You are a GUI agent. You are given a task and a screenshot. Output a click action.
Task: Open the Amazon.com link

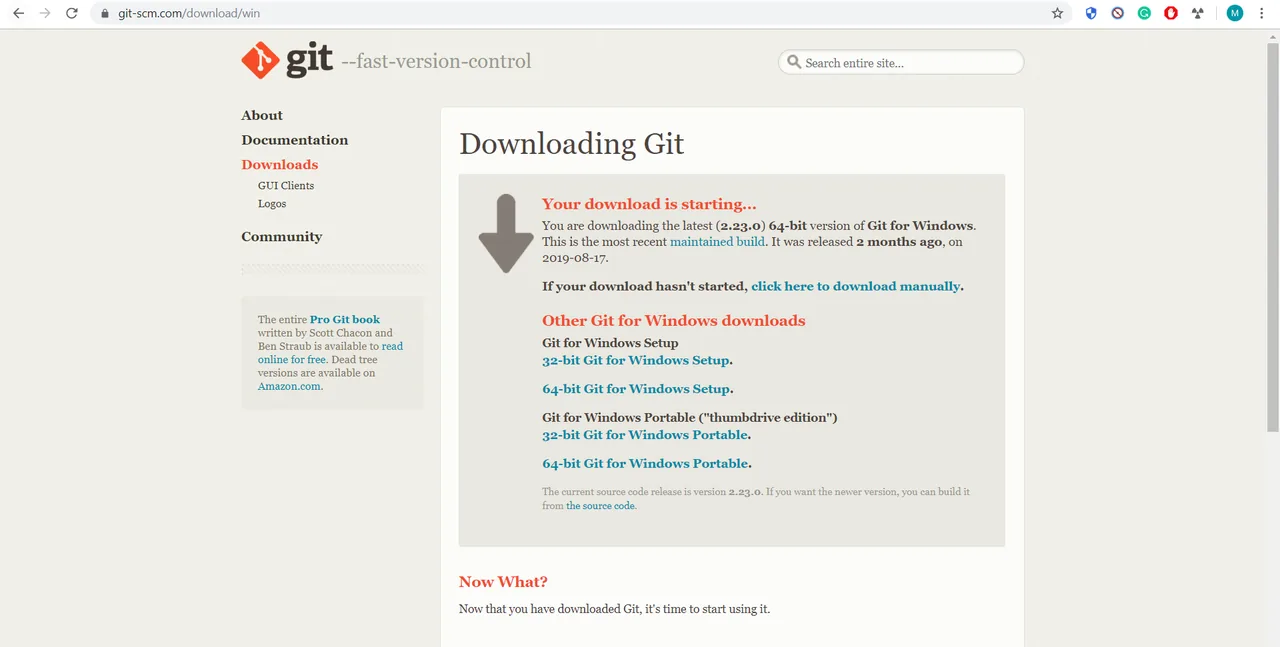[x=290, y=386]
